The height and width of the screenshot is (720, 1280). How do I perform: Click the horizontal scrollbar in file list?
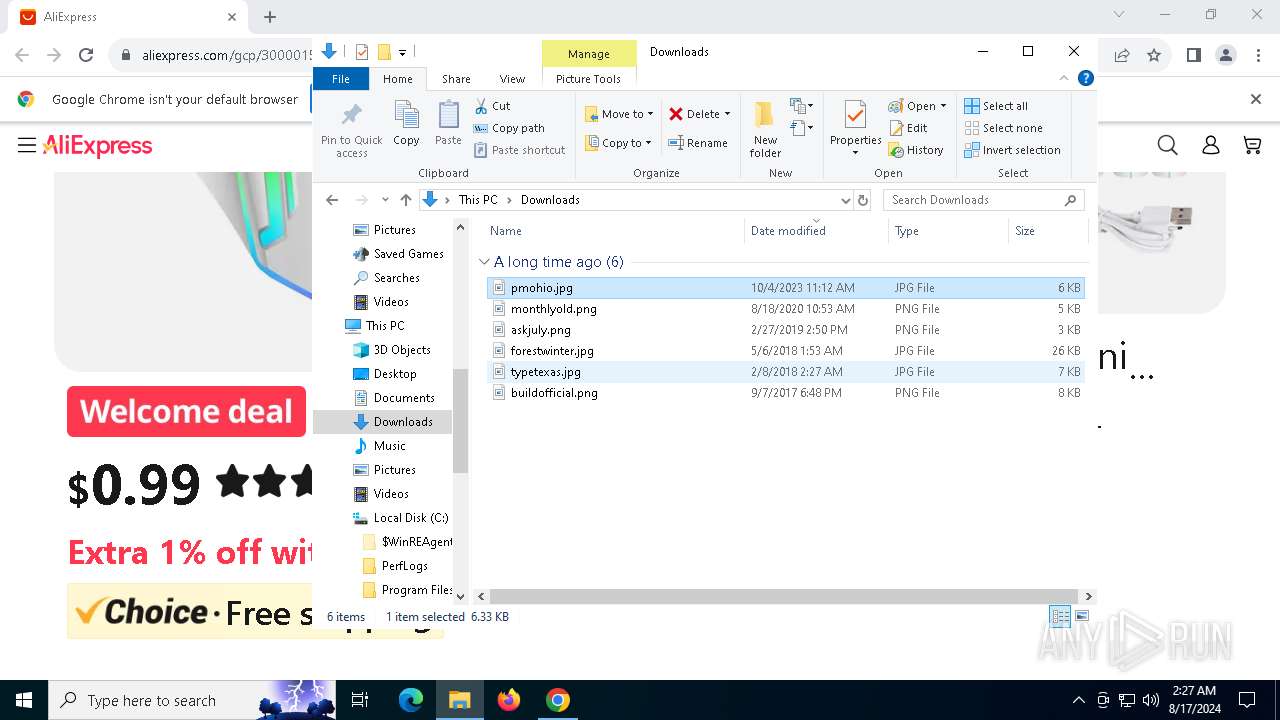[783, 596]
